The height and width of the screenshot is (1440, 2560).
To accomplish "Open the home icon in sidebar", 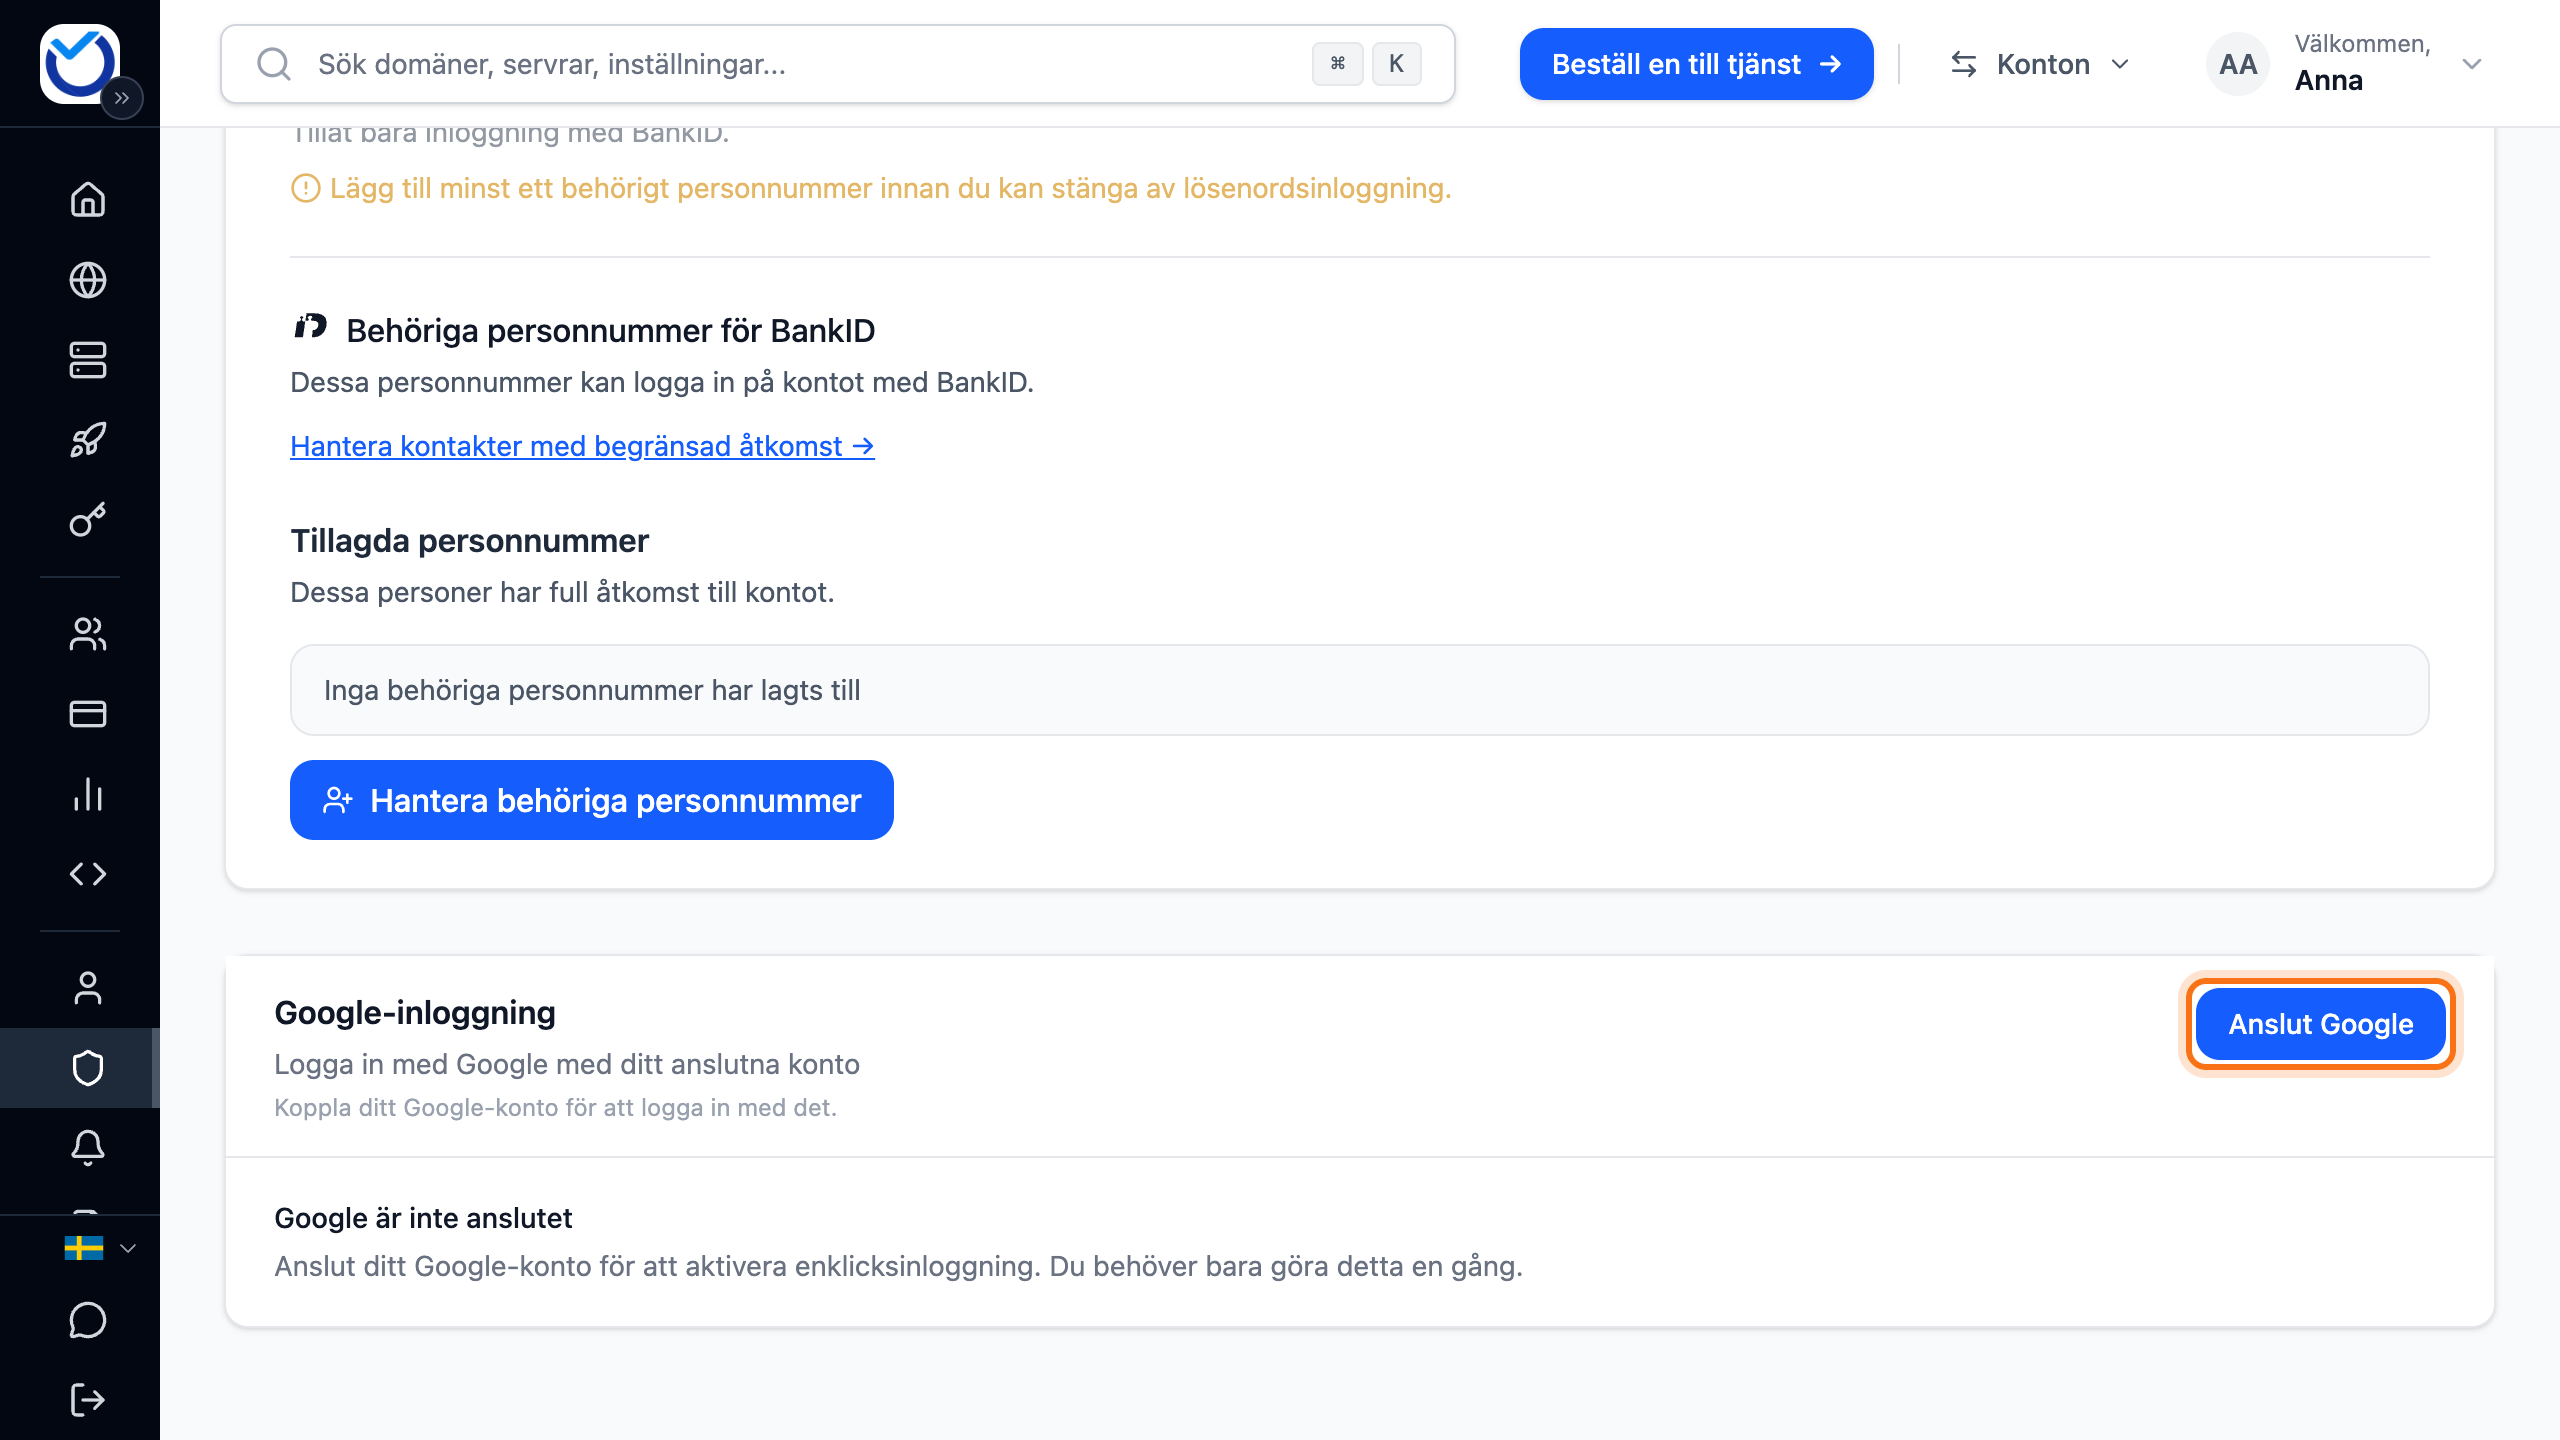I will pos(88,200).
